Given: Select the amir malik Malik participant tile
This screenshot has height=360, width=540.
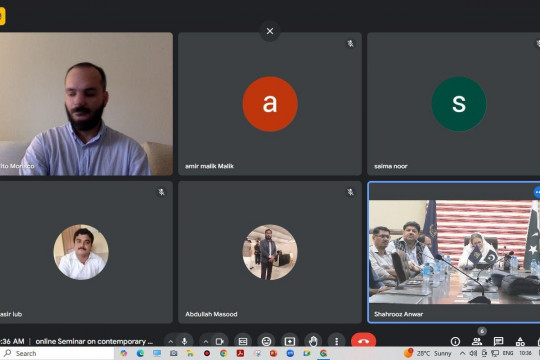Looking at the screenshot, I should coord(270,104).
